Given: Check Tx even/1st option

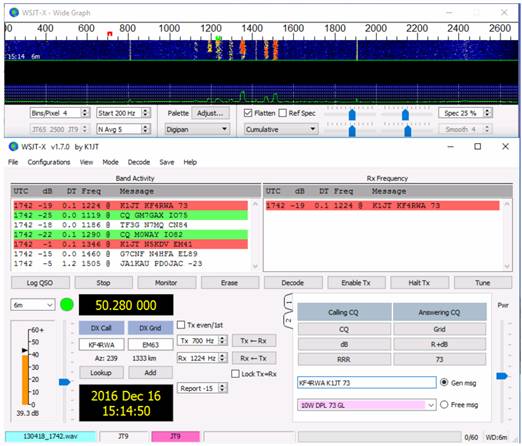Looking at the screenshot, I should [181, 325].
